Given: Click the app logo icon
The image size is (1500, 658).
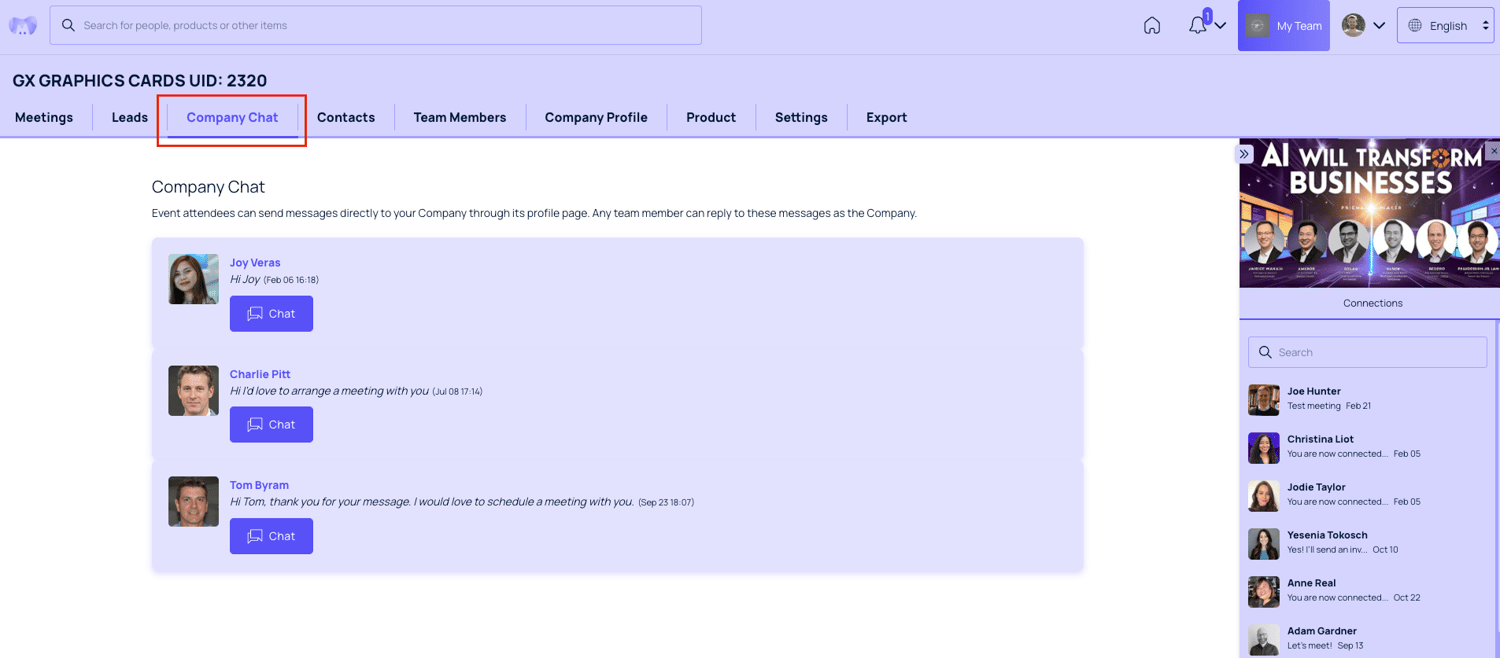Looking at the screenshot, I should [x=23, y=26].
